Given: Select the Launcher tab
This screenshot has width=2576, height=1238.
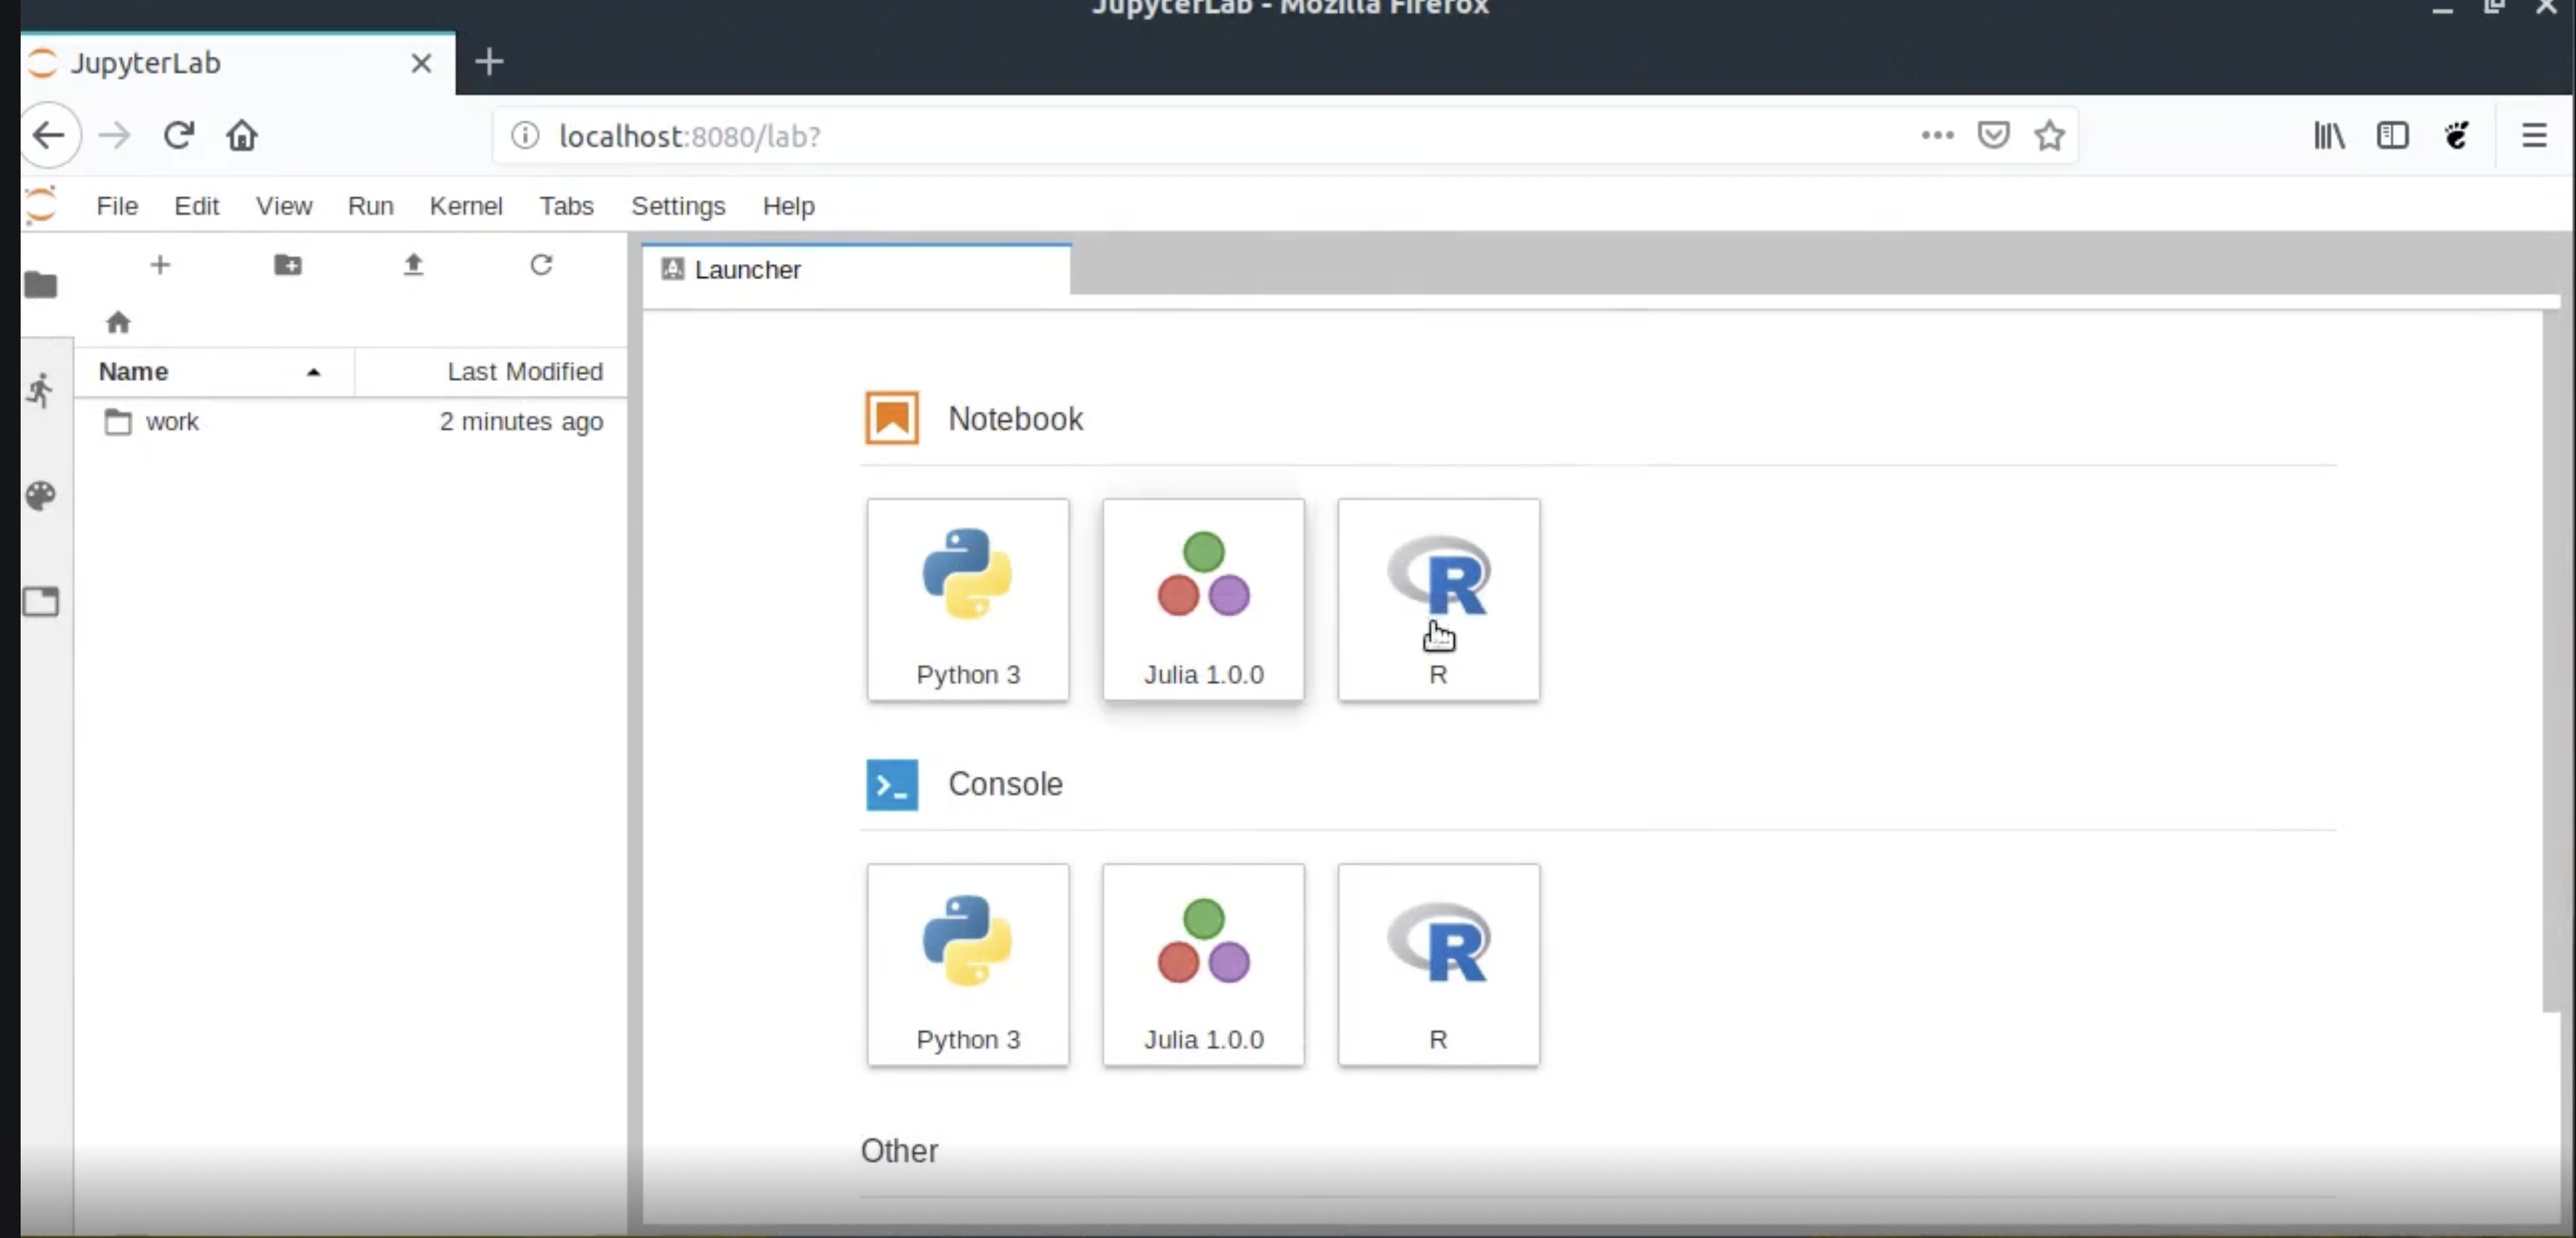Looking at the screenshot, I should (x=856, y=269).
